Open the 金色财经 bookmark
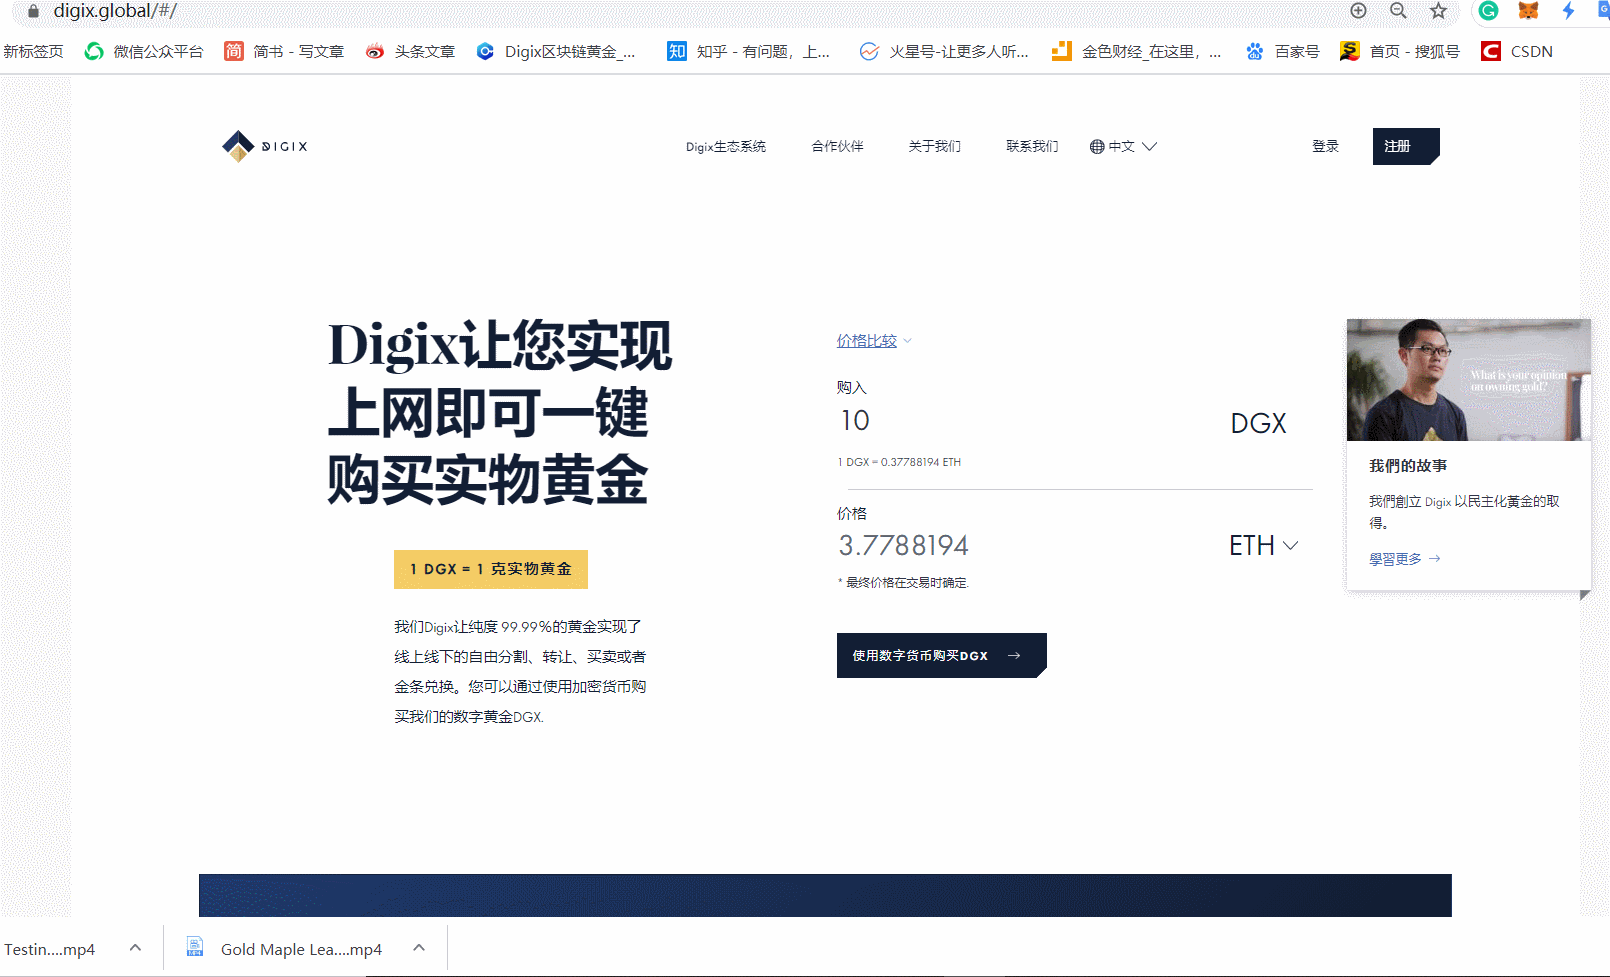The height and width of the screenshot is (977, 1610). [1136, 51]
